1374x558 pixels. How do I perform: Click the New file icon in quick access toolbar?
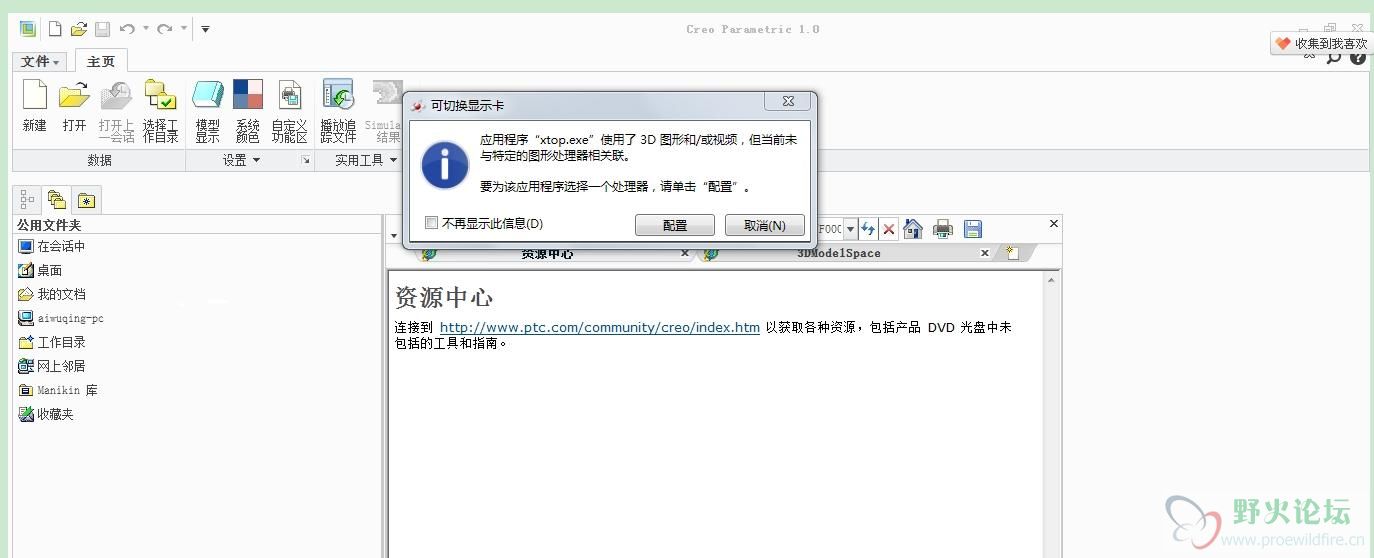point(55,29)
